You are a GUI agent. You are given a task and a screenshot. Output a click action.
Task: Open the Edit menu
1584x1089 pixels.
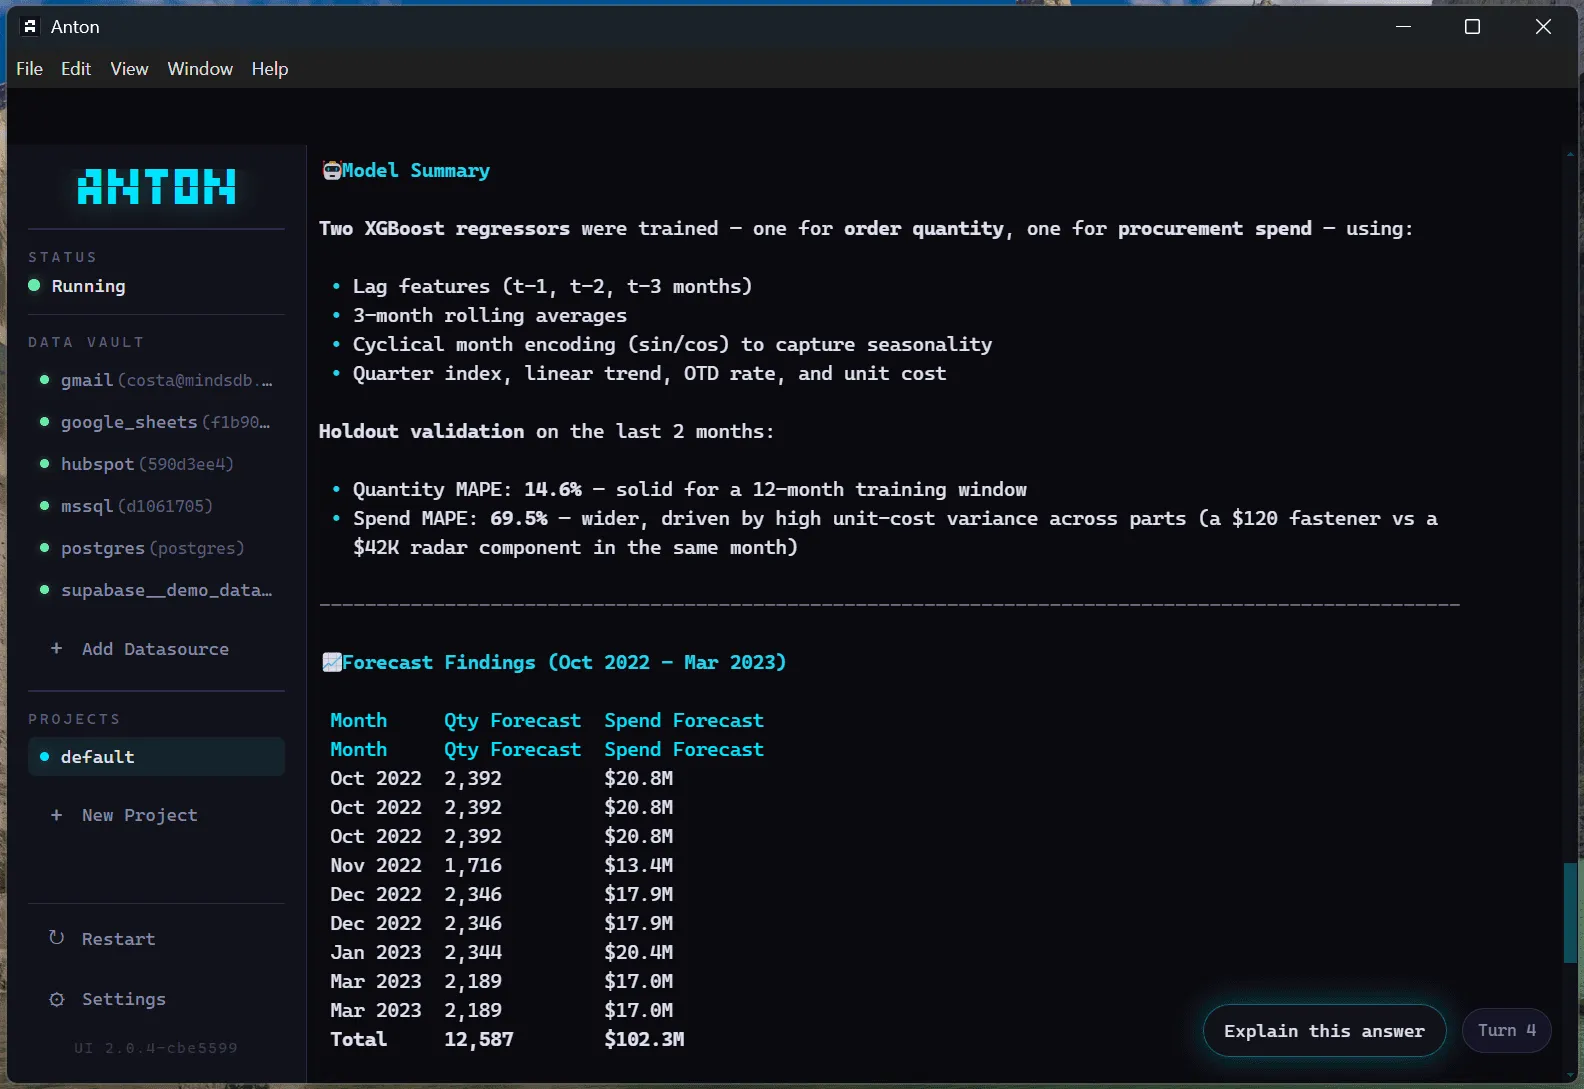[76, 69]
